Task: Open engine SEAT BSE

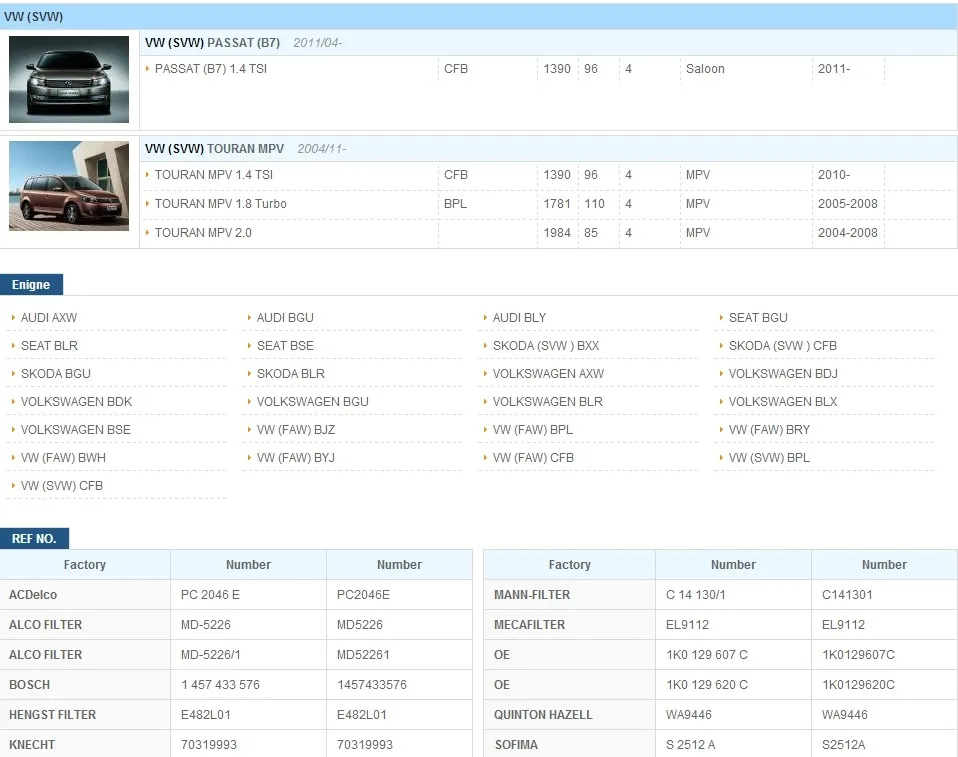Action: (x=285, y=346)
